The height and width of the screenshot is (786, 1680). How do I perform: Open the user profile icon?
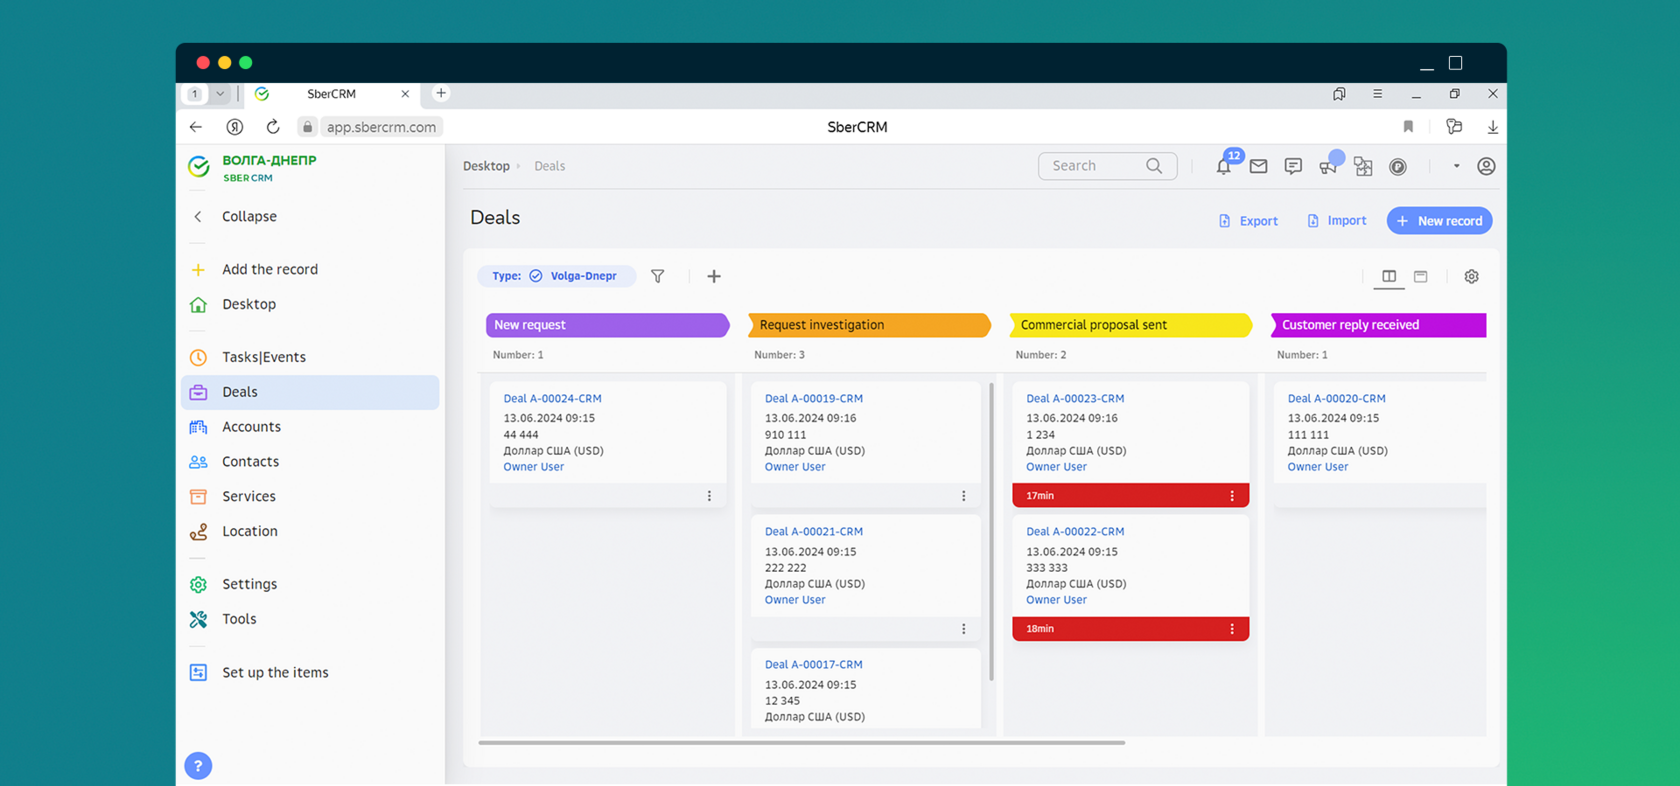click(x=1486, y=166)
